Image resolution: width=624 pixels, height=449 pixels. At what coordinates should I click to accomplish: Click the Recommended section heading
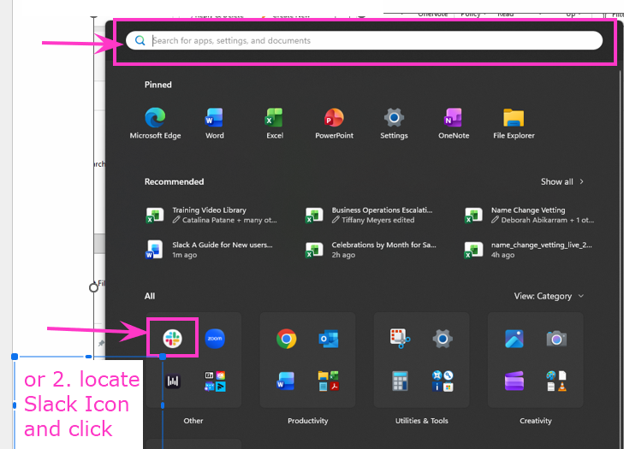pyautogui.click(x=174, y=182)
